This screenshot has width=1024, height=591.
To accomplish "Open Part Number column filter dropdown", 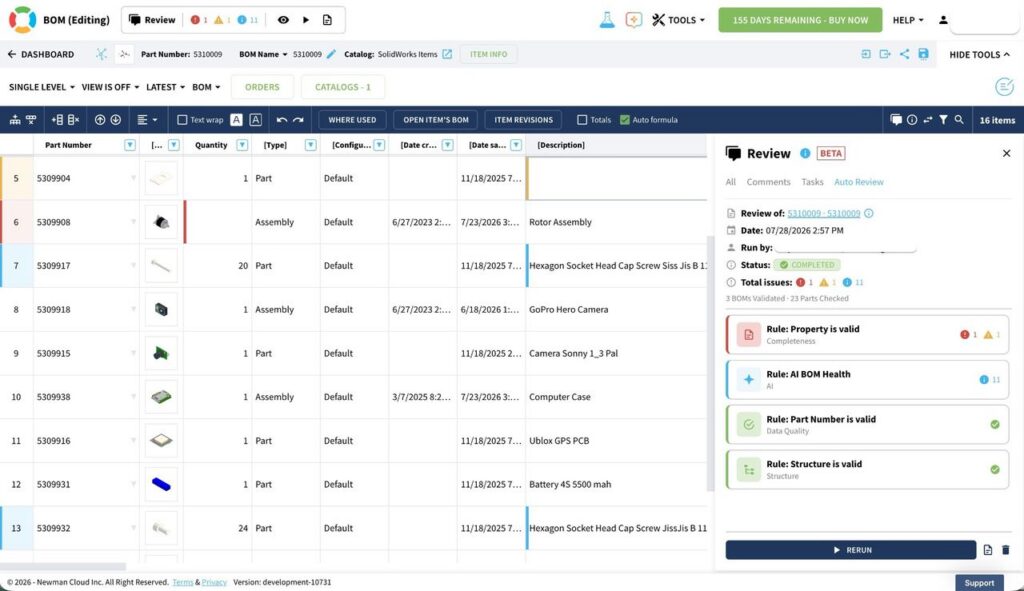I will pyautogui.click(x=130, y=145).
